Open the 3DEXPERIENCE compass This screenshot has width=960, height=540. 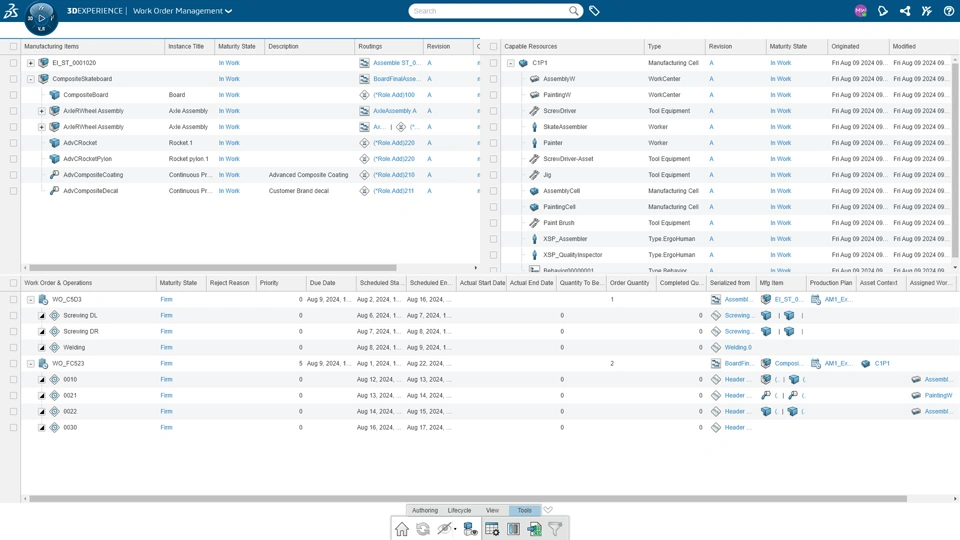coord(41,18)
